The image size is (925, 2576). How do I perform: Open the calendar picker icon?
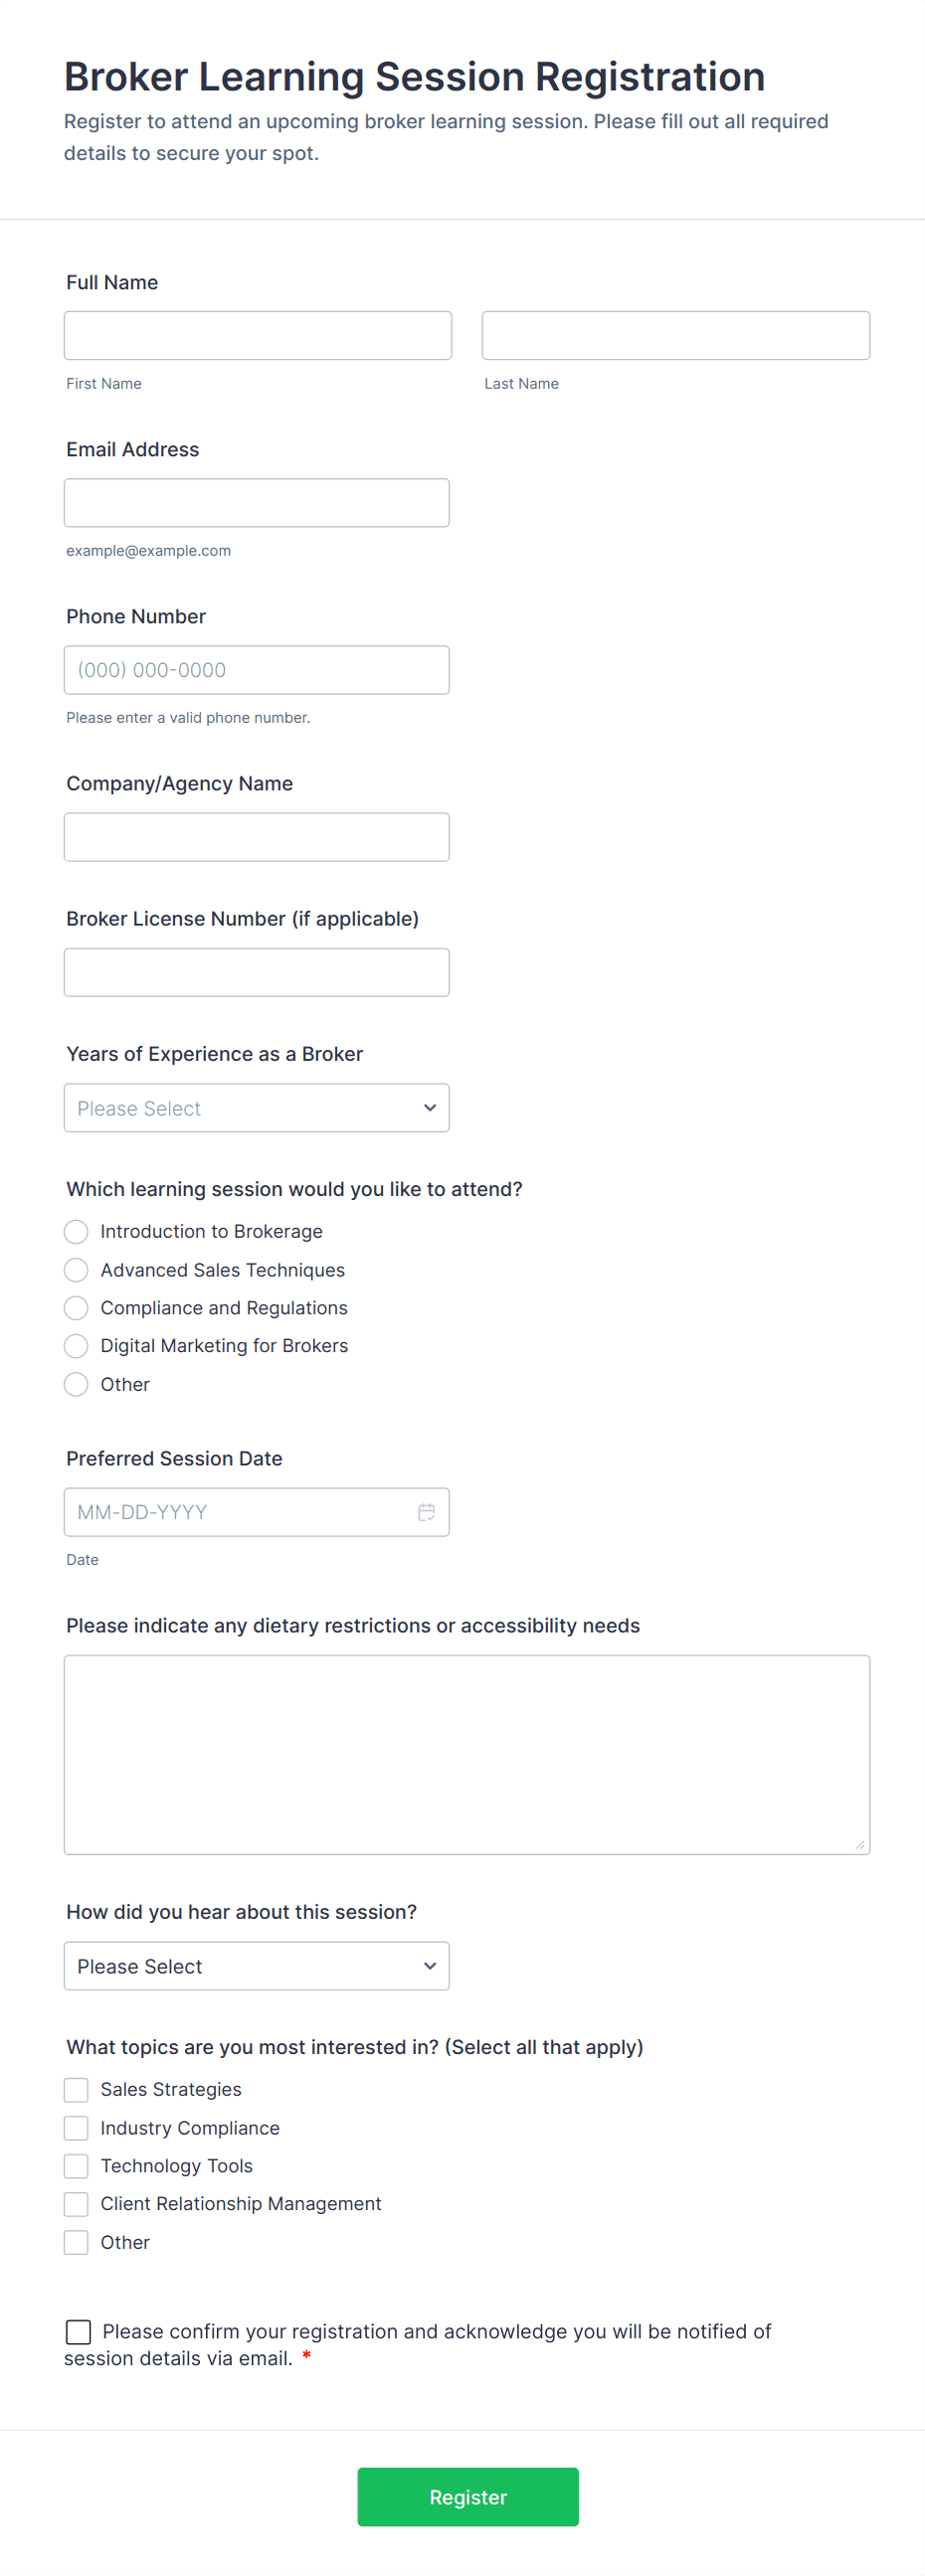[x=426, y=1512]
